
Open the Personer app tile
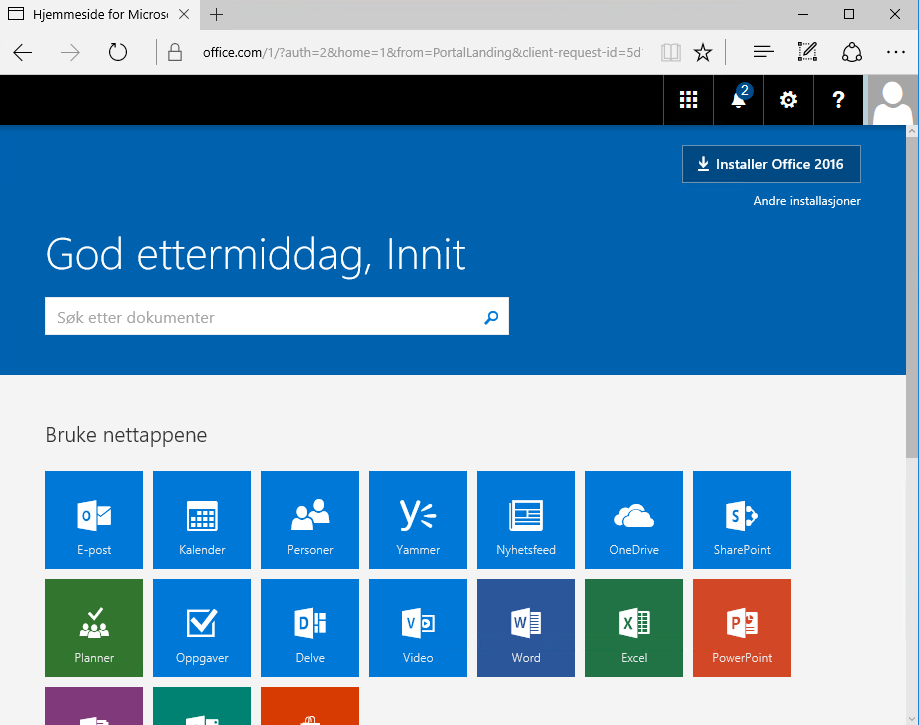[x=309, y=520]
